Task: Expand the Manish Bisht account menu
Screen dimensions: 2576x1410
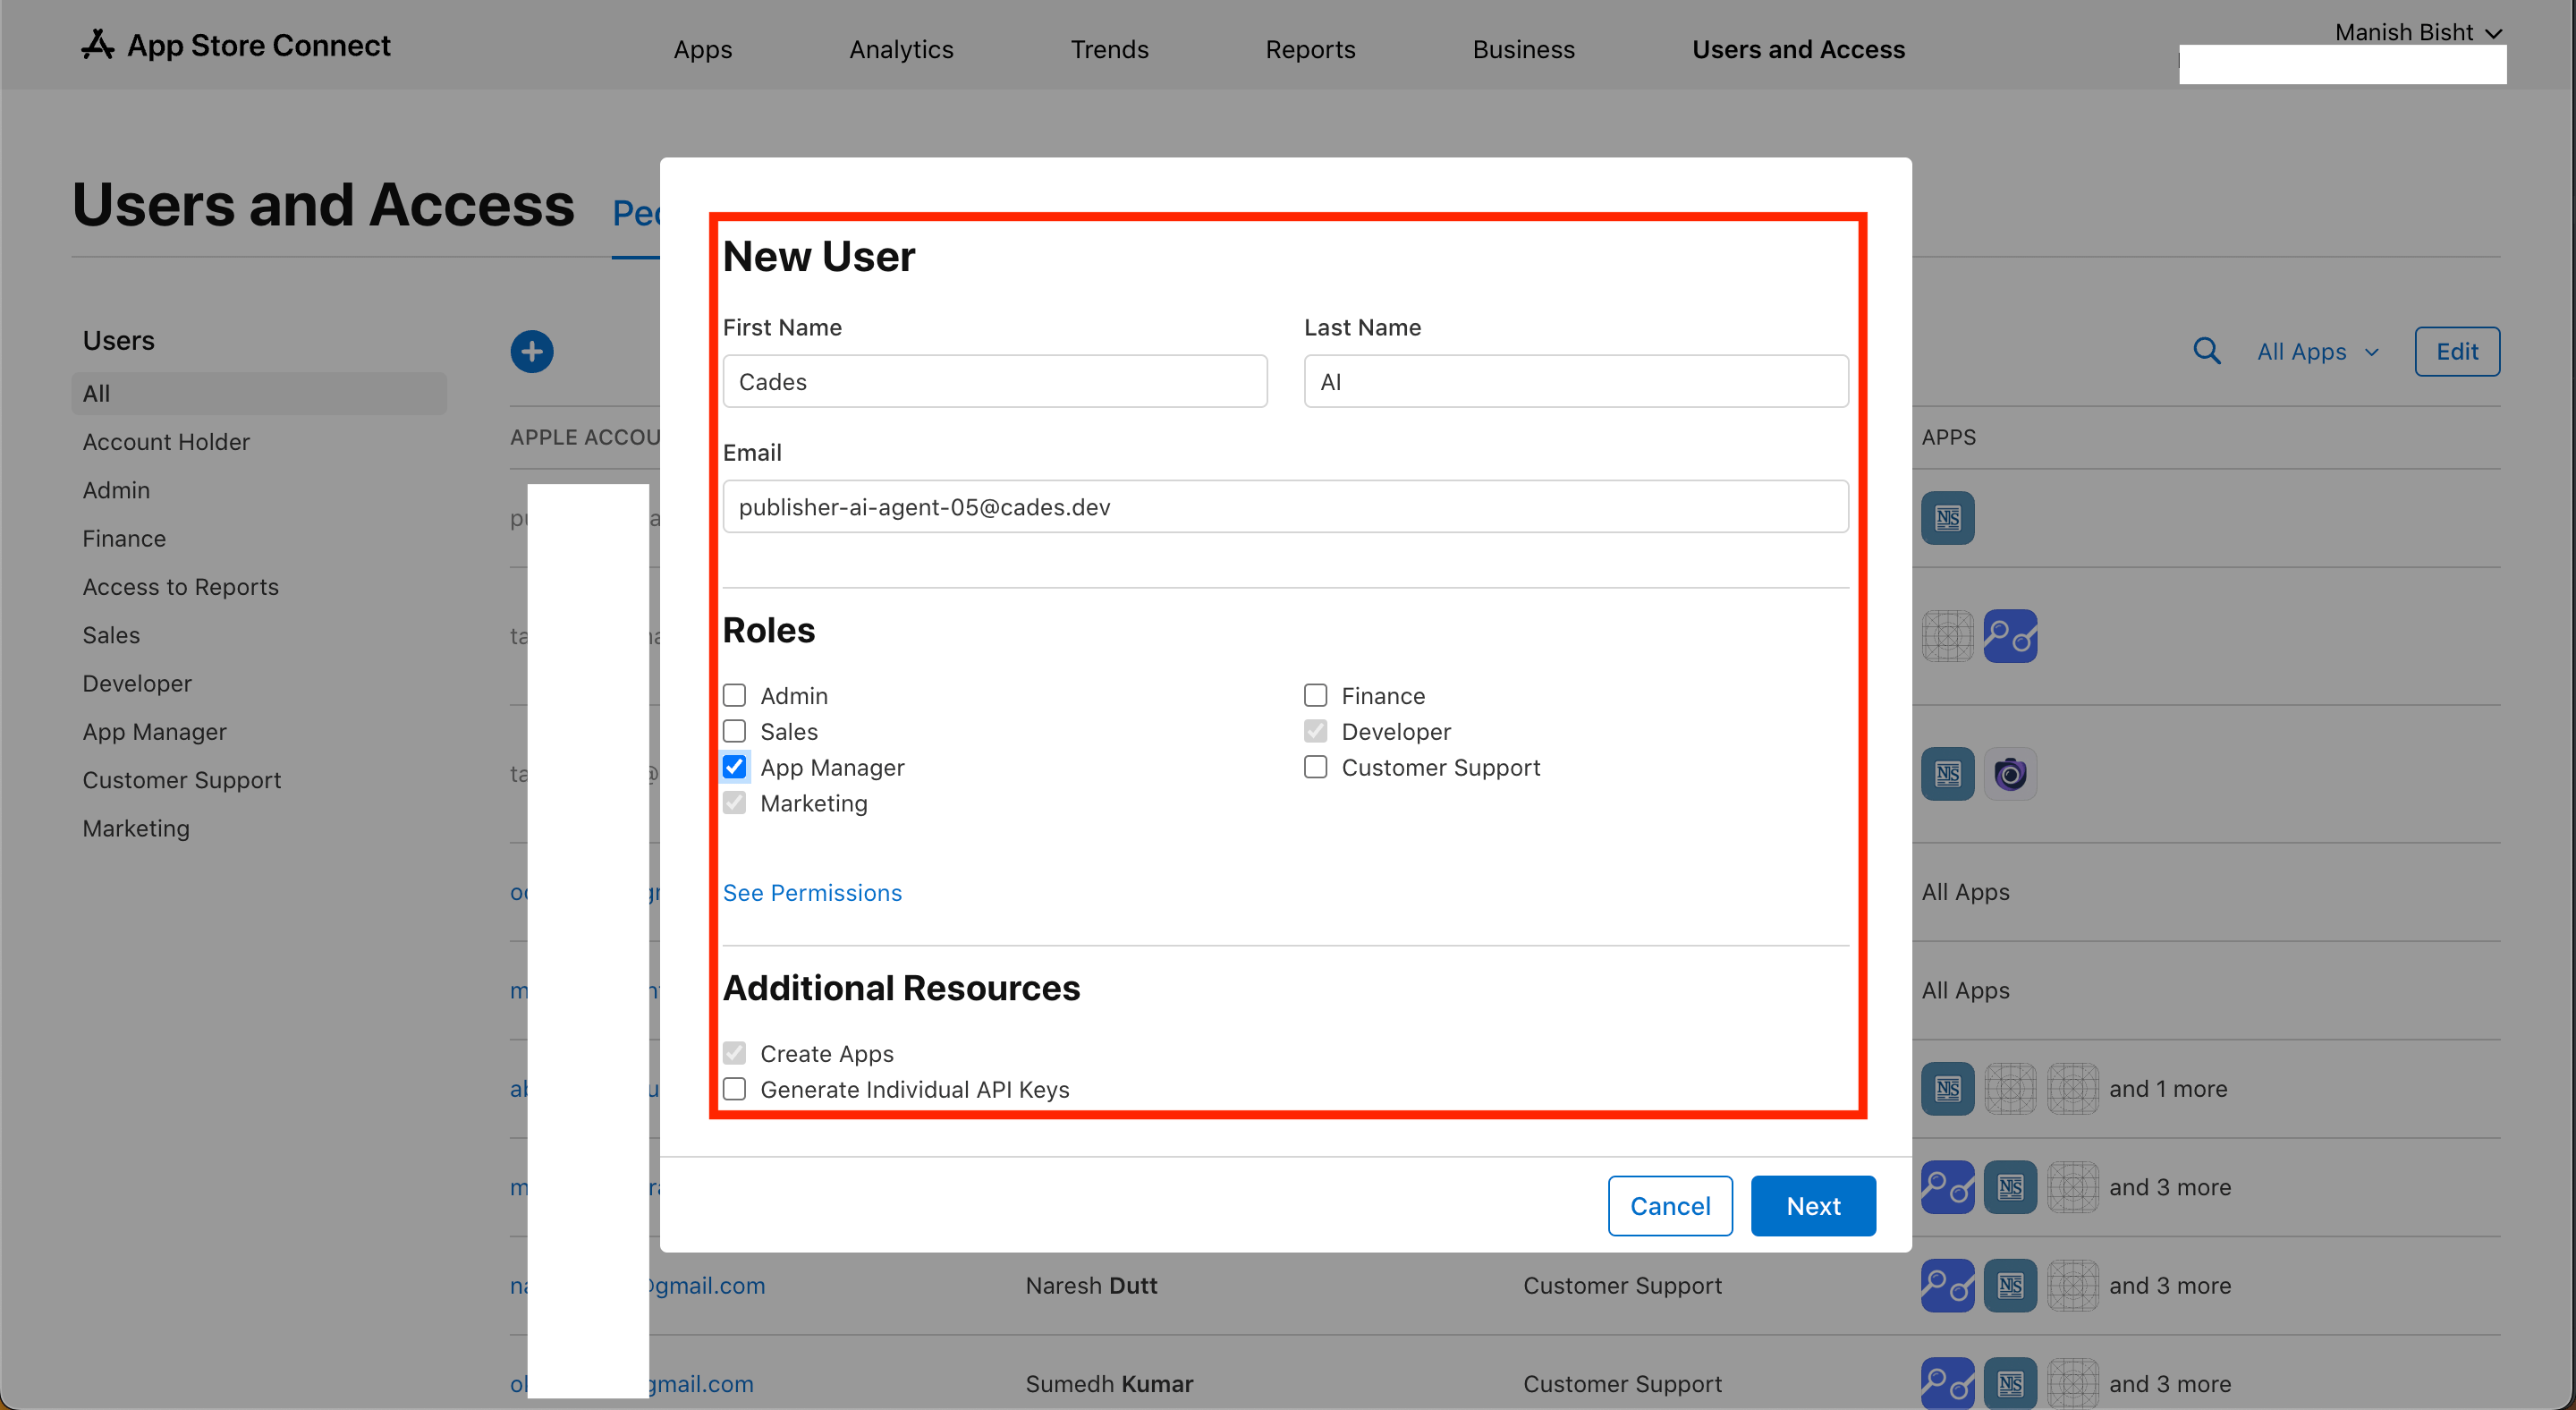Action: (2418, 32)
